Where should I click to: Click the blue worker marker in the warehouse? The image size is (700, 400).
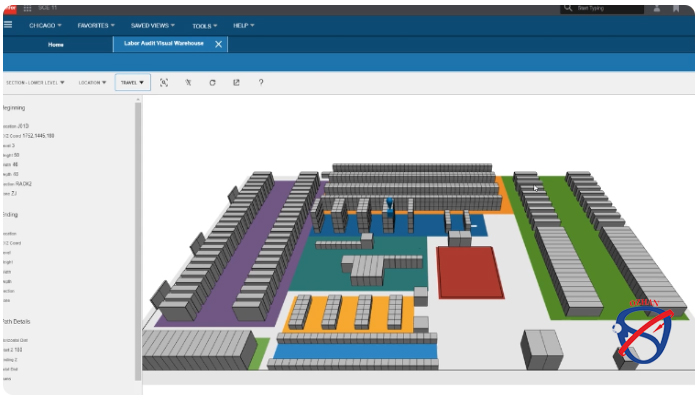390,208
